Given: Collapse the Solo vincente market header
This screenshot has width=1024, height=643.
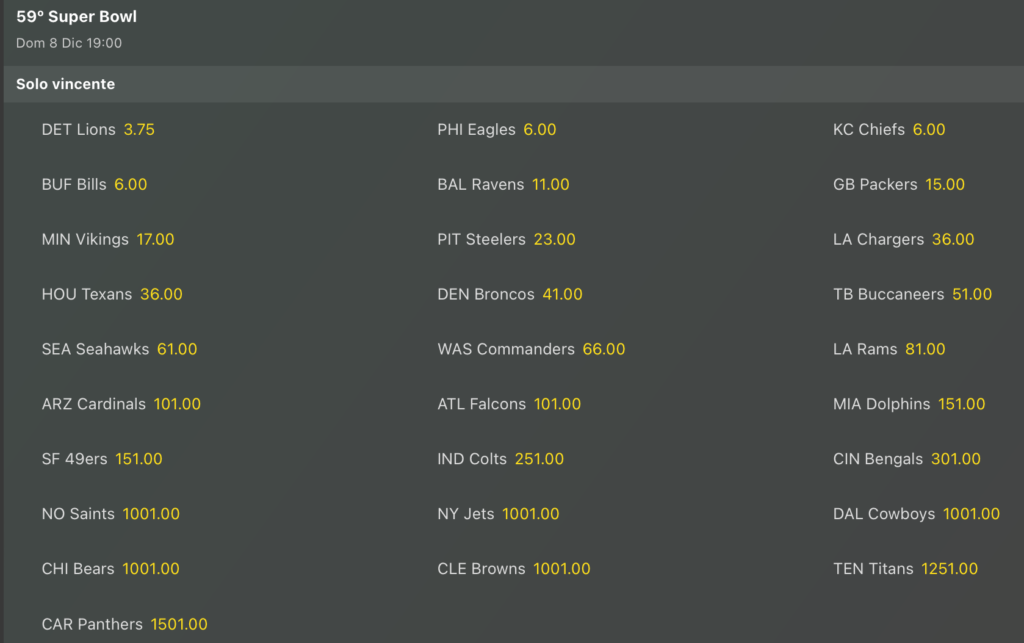Looking at the screenshot, I should 66,85.
